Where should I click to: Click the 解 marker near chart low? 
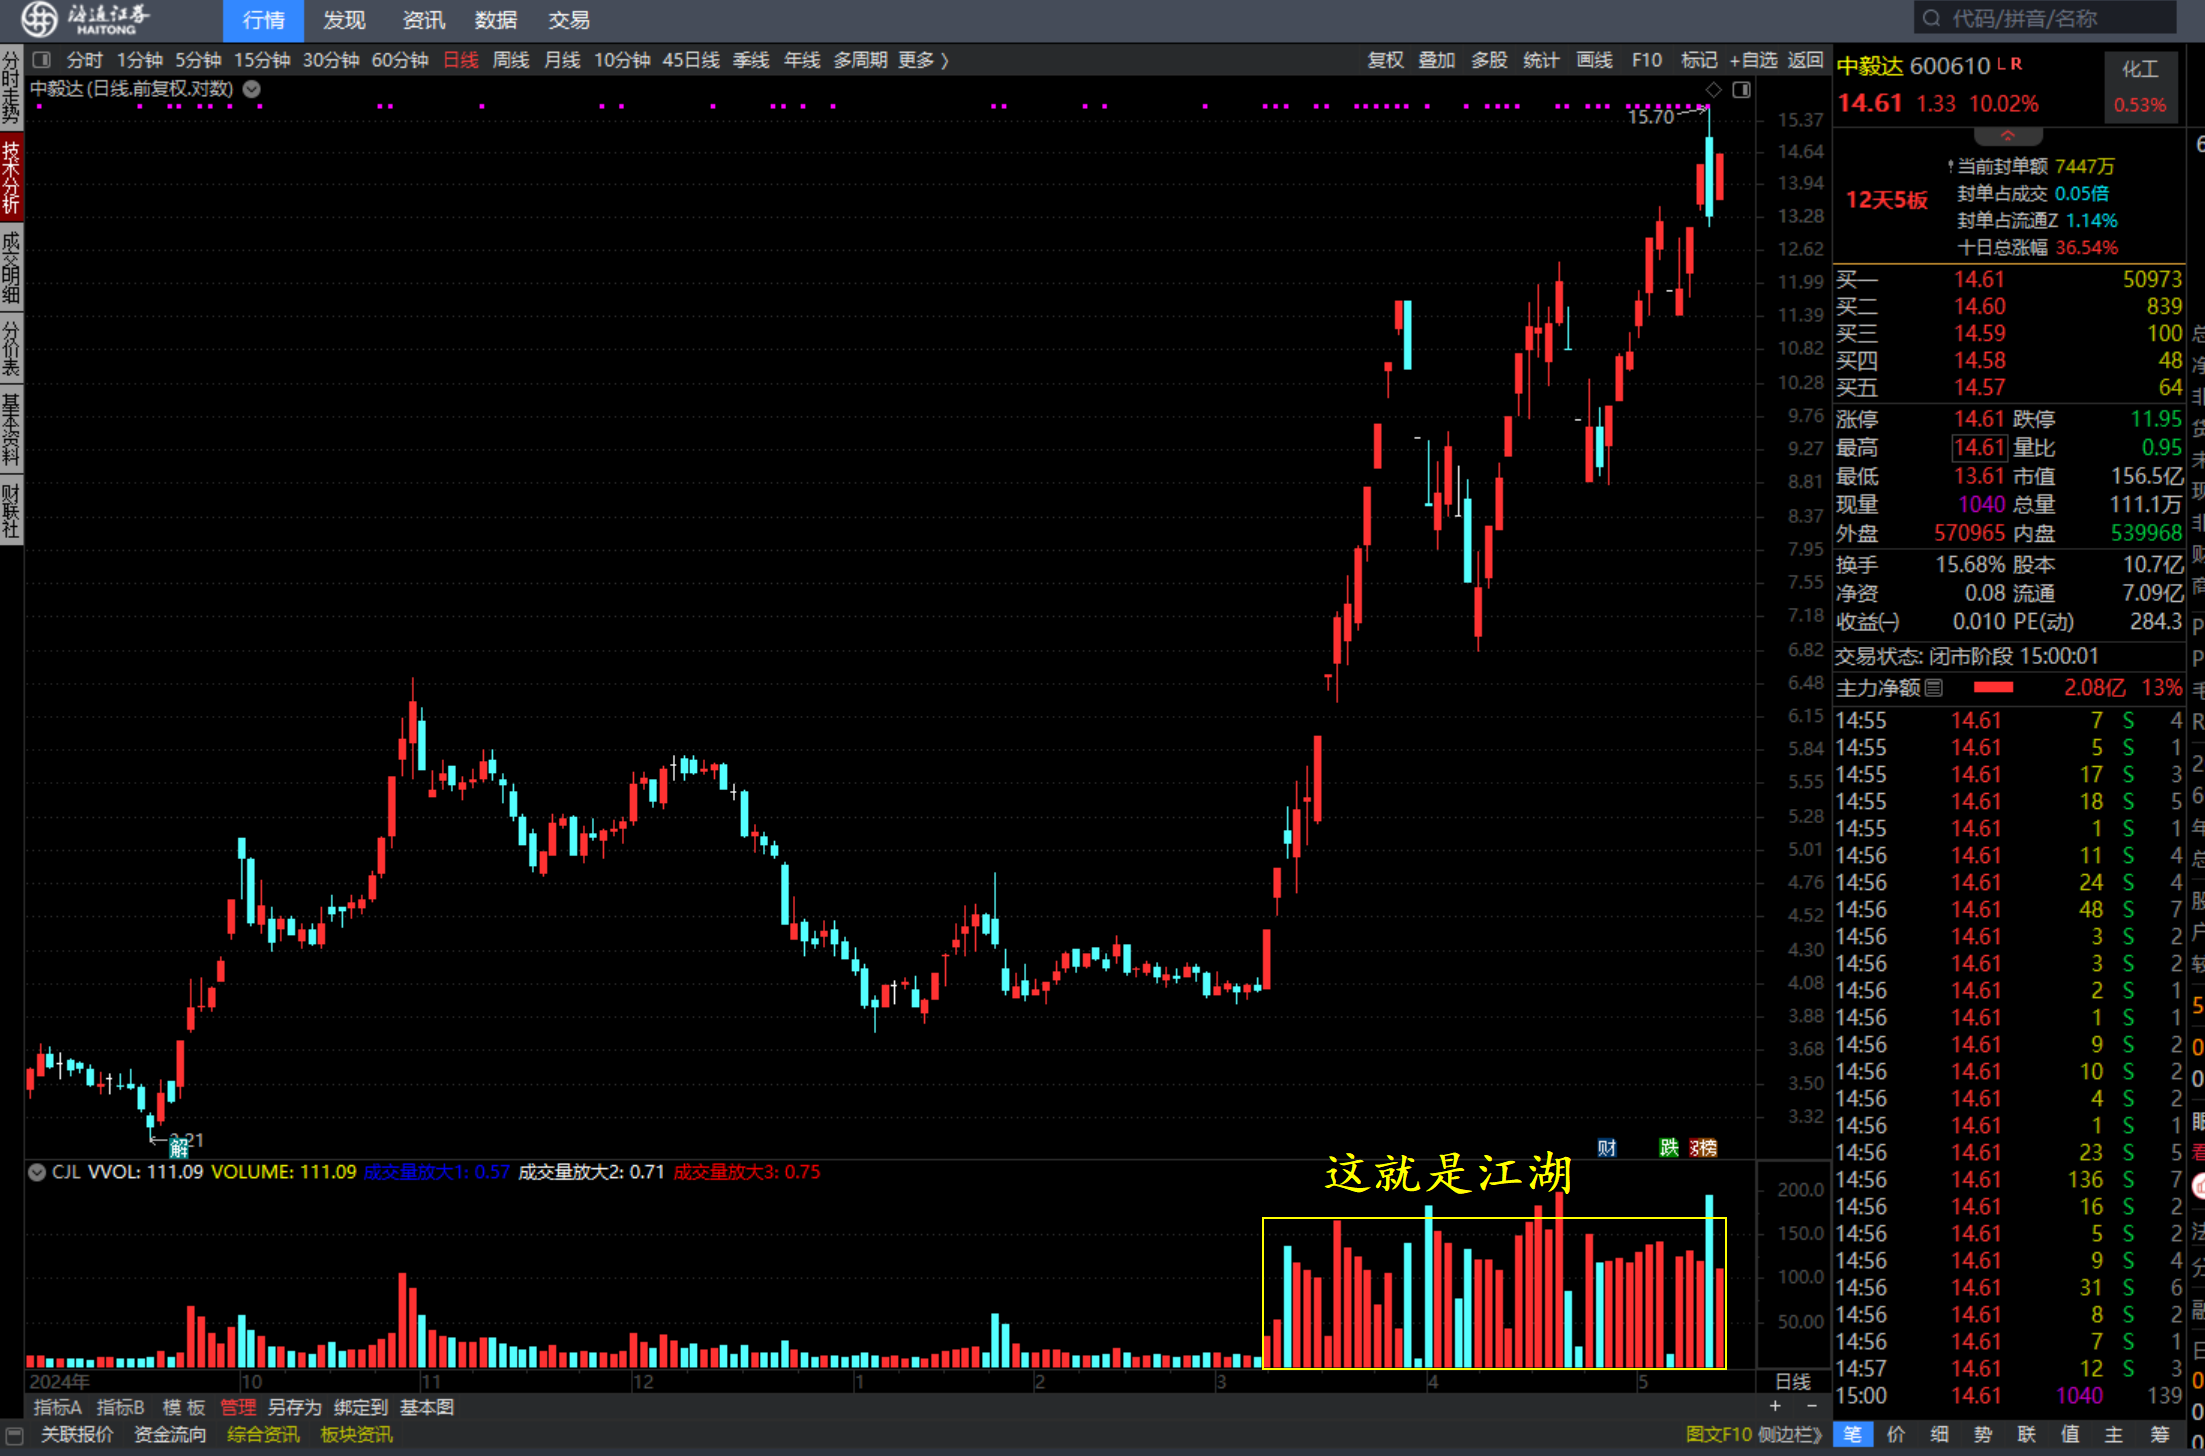pyautogui.click(x=179, y=1148)
